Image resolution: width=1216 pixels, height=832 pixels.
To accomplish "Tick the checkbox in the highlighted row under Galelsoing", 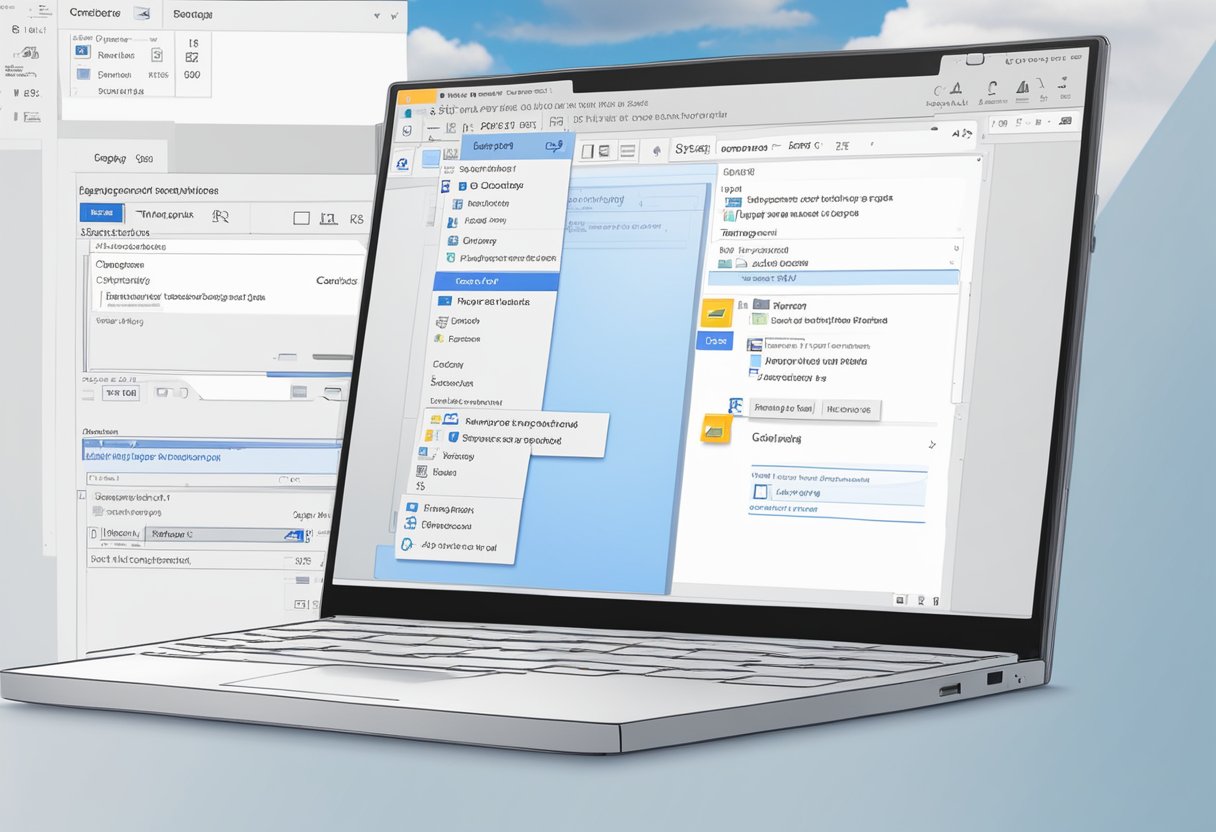I will pyautogui.click(x=760, y=492).
